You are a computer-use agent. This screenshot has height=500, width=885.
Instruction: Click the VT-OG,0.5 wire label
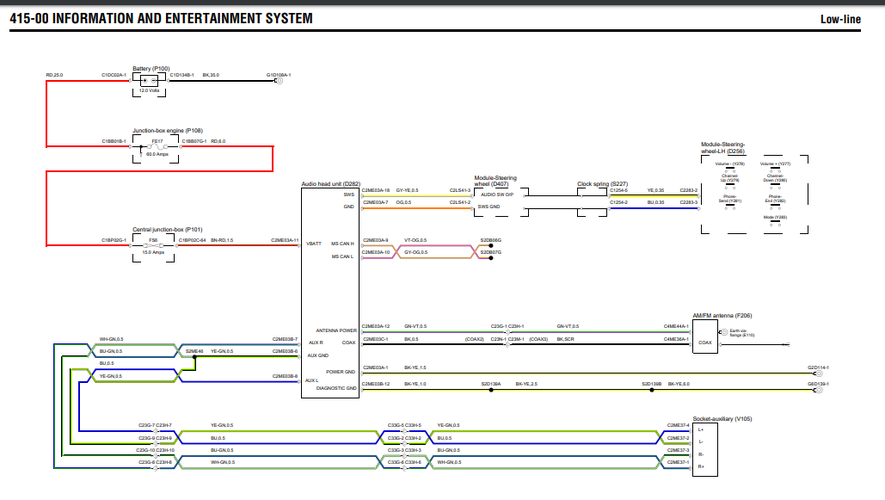[x=415, y=240]
